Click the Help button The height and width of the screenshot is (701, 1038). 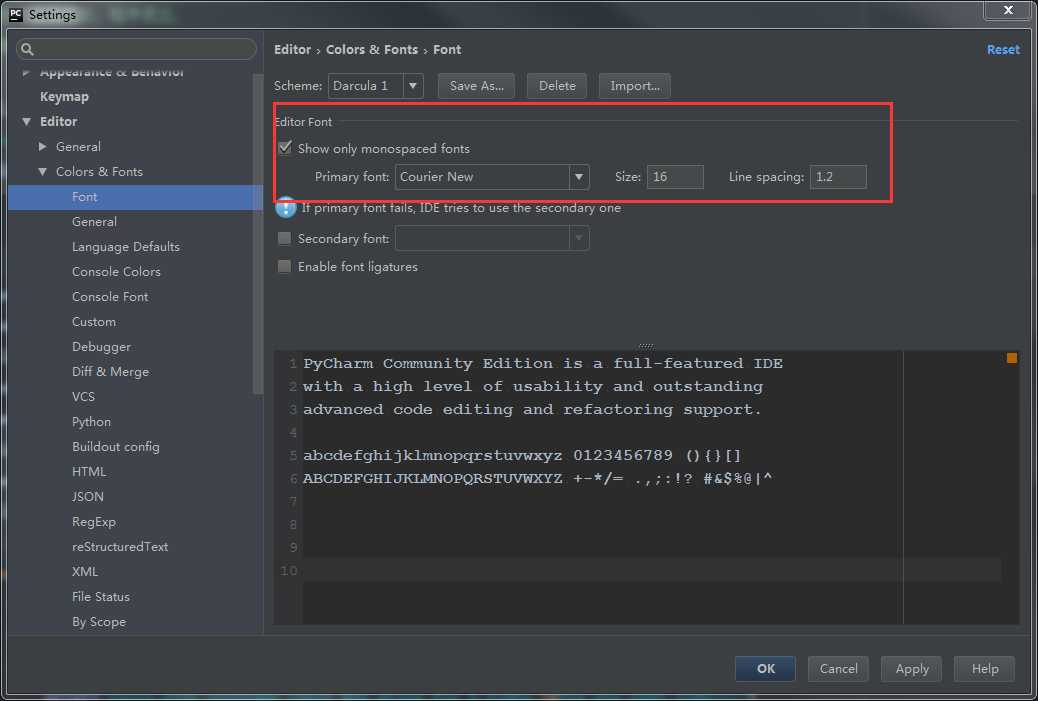pyautogui.click(x=984, y=669)
